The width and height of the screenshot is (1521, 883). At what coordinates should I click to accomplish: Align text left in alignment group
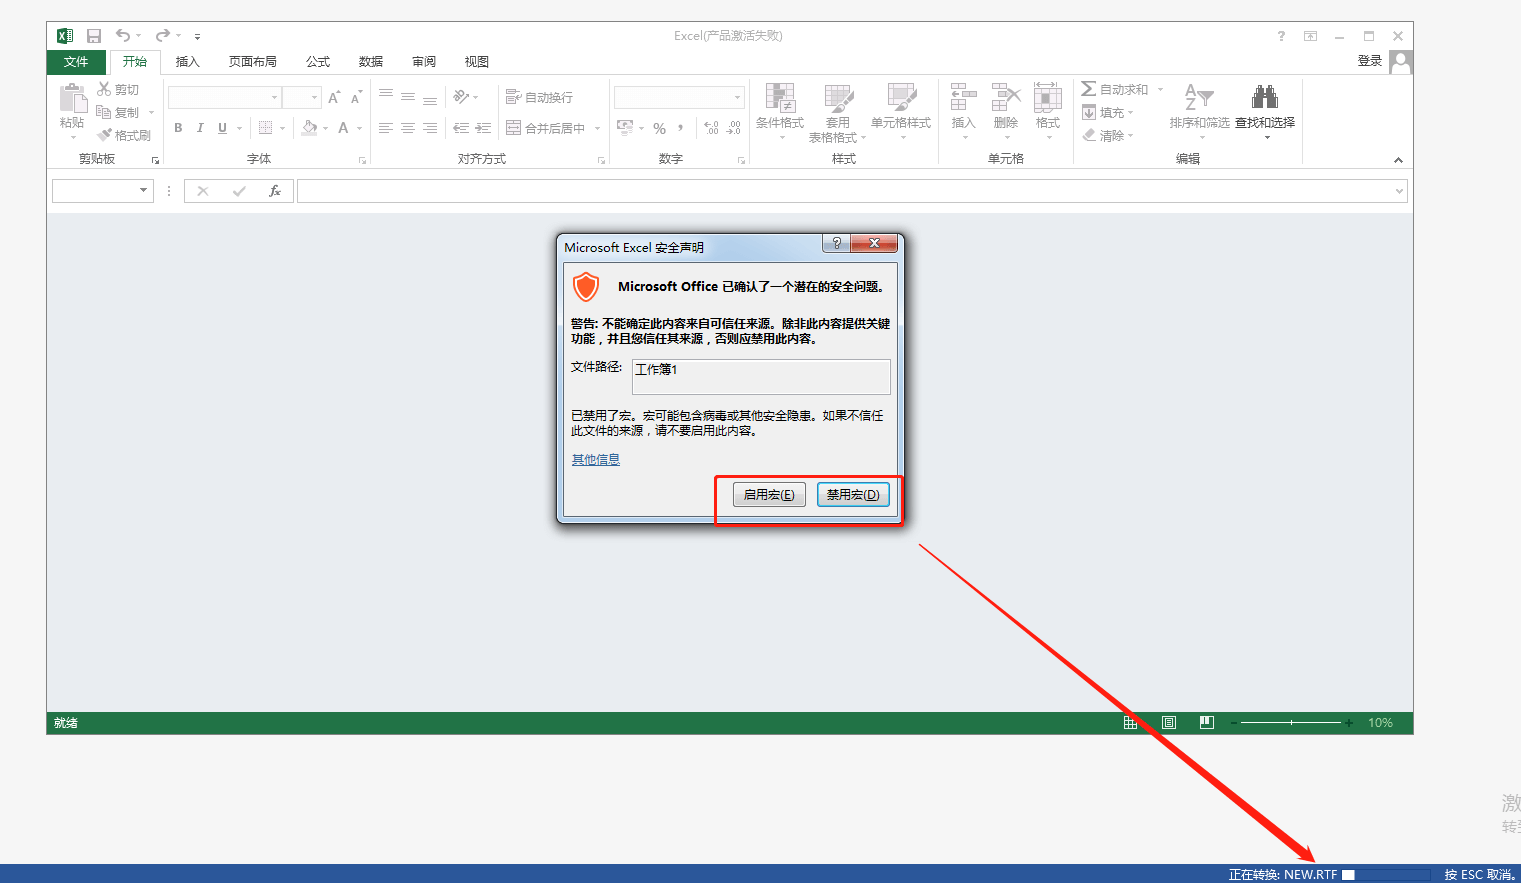(x=386, y=128)
